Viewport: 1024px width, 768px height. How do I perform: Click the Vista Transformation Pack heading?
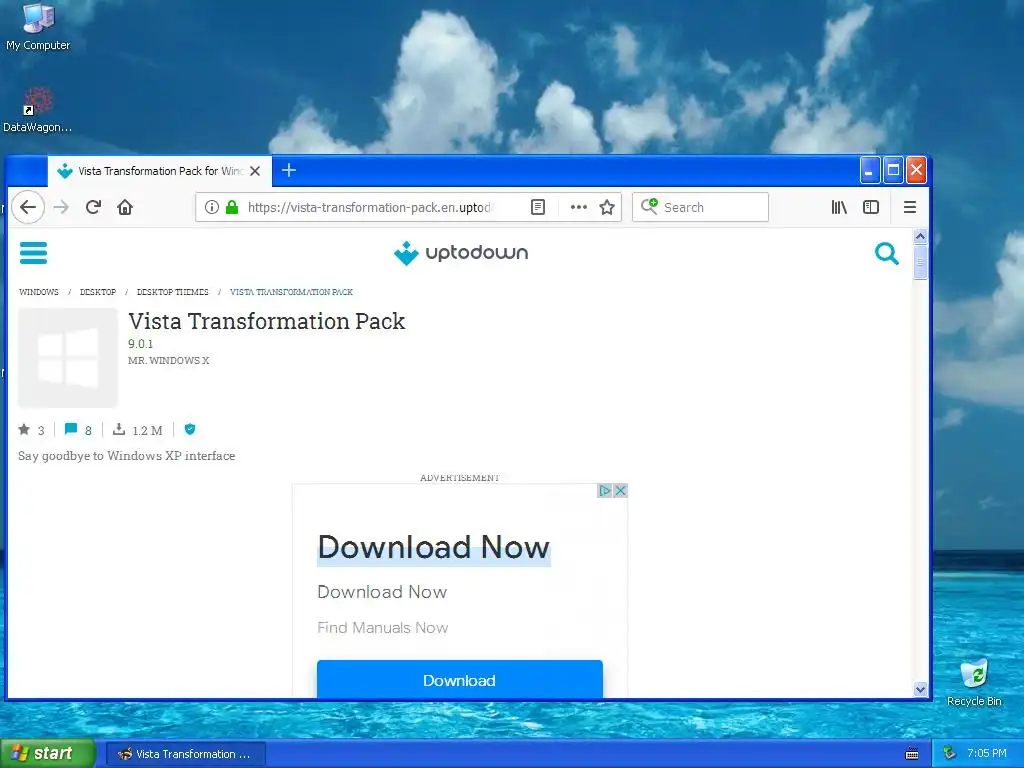[266, 321]
